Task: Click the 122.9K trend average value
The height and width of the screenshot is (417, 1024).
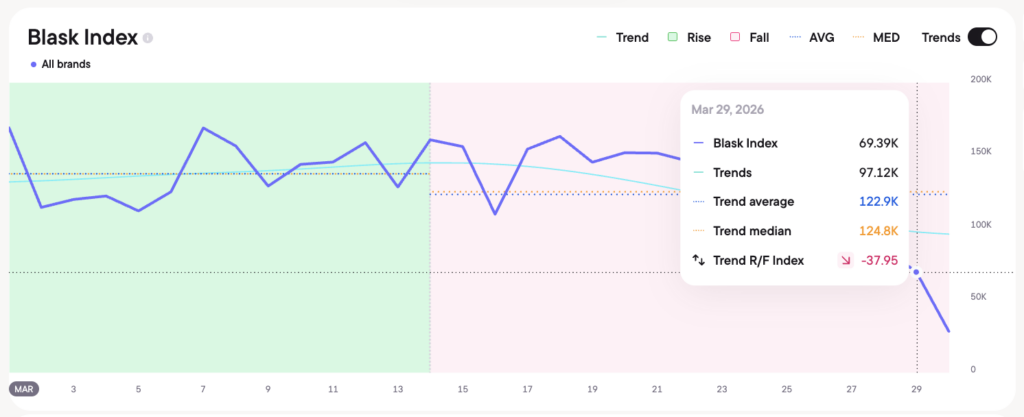Action: click(x=878, y=202)
